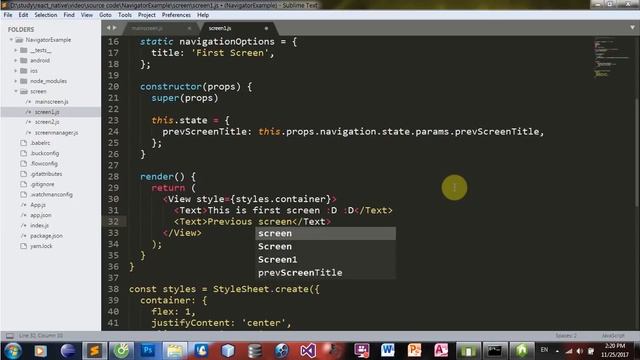The image size is (640, 360).
Task: Click line number 32 in the gutter
Action: coord(113,222)
